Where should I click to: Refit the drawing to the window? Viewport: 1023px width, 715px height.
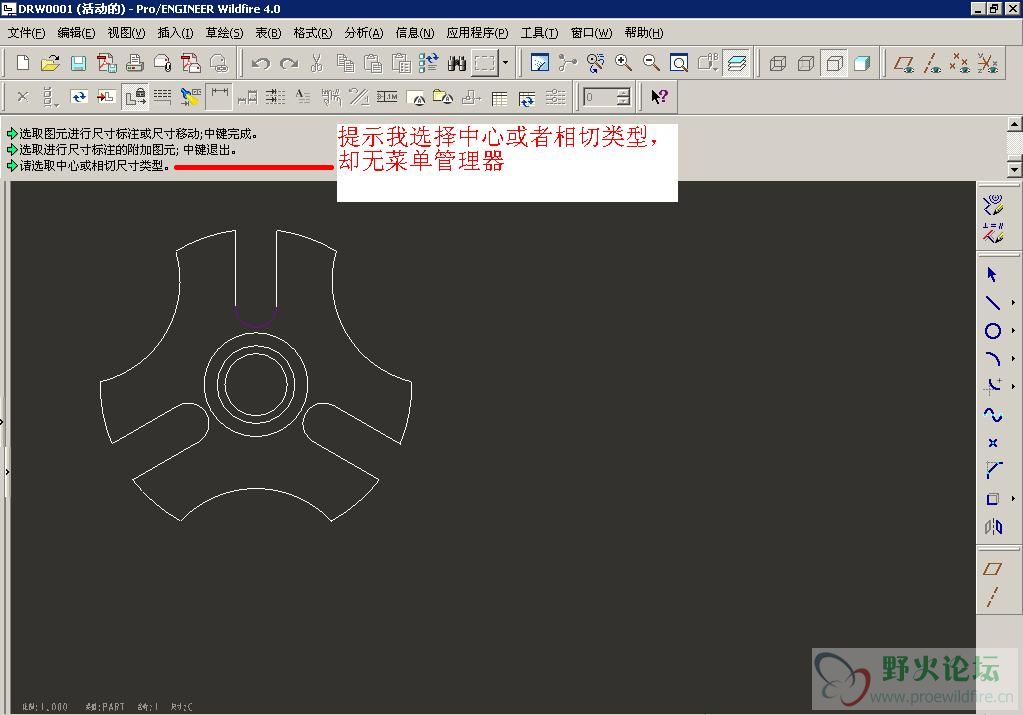[x=679, y=63]
